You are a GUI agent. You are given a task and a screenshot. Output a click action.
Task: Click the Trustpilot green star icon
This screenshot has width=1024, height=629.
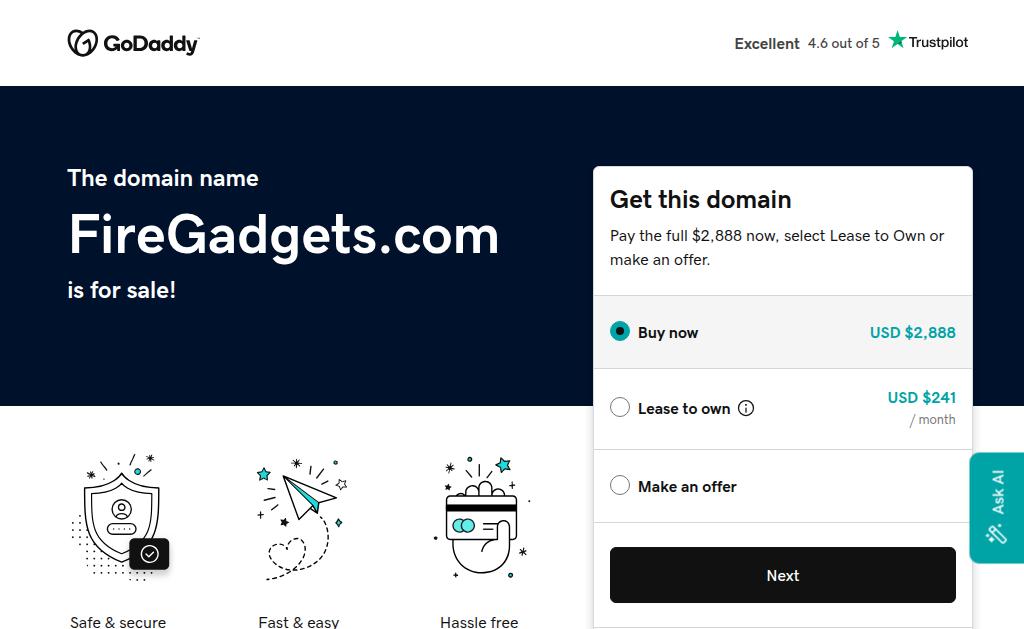(x=897, y=40)
